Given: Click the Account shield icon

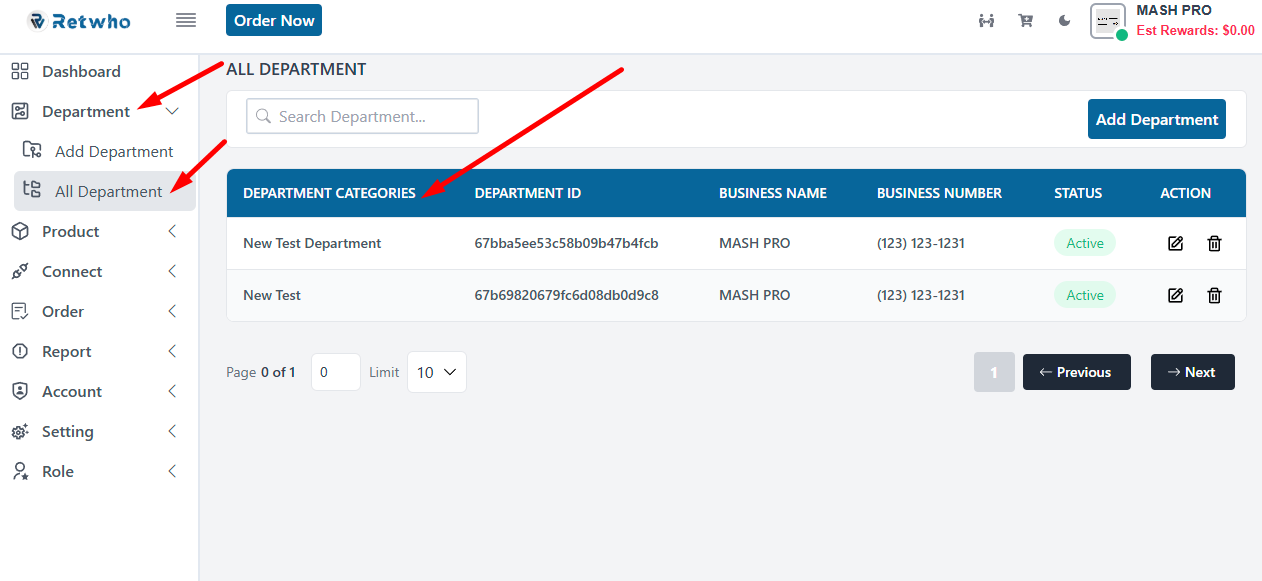Looking at the screenshot, I should (x=20, y=391).
